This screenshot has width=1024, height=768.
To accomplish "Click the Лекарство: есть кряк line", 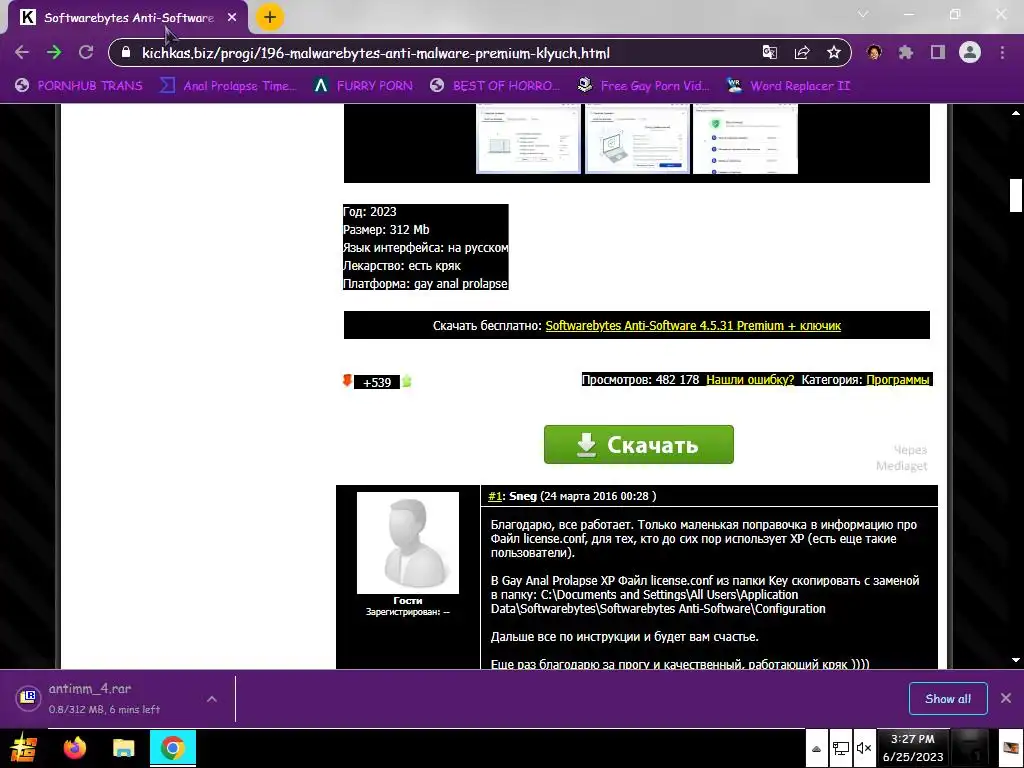I will tap(402, 266).
